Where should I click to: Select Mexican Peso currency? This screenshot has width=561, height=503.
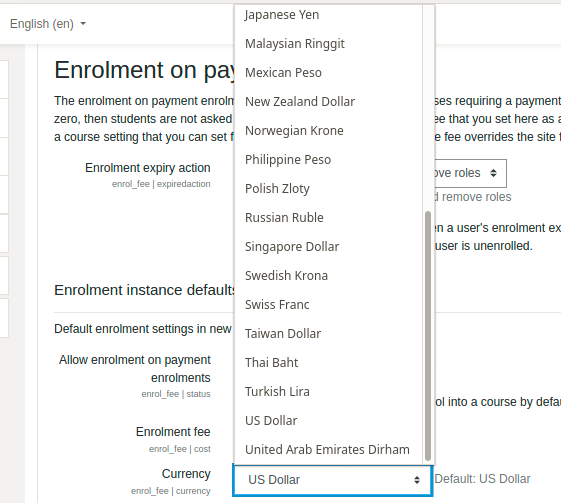[328, 73]
